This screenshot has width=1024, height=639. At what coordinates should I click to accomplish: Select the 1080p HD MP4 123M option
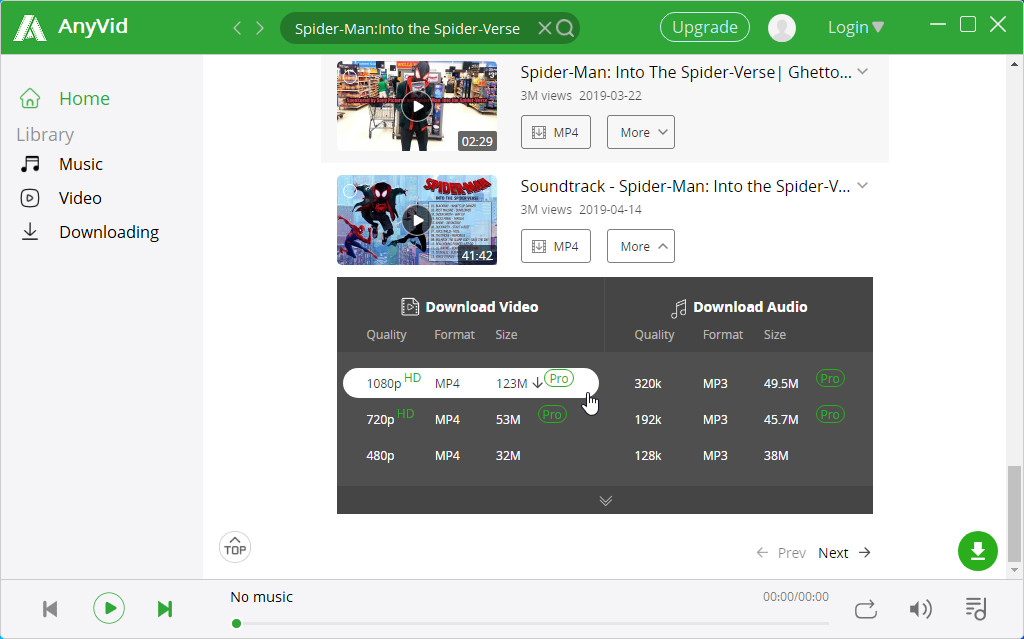pos(471,383)
